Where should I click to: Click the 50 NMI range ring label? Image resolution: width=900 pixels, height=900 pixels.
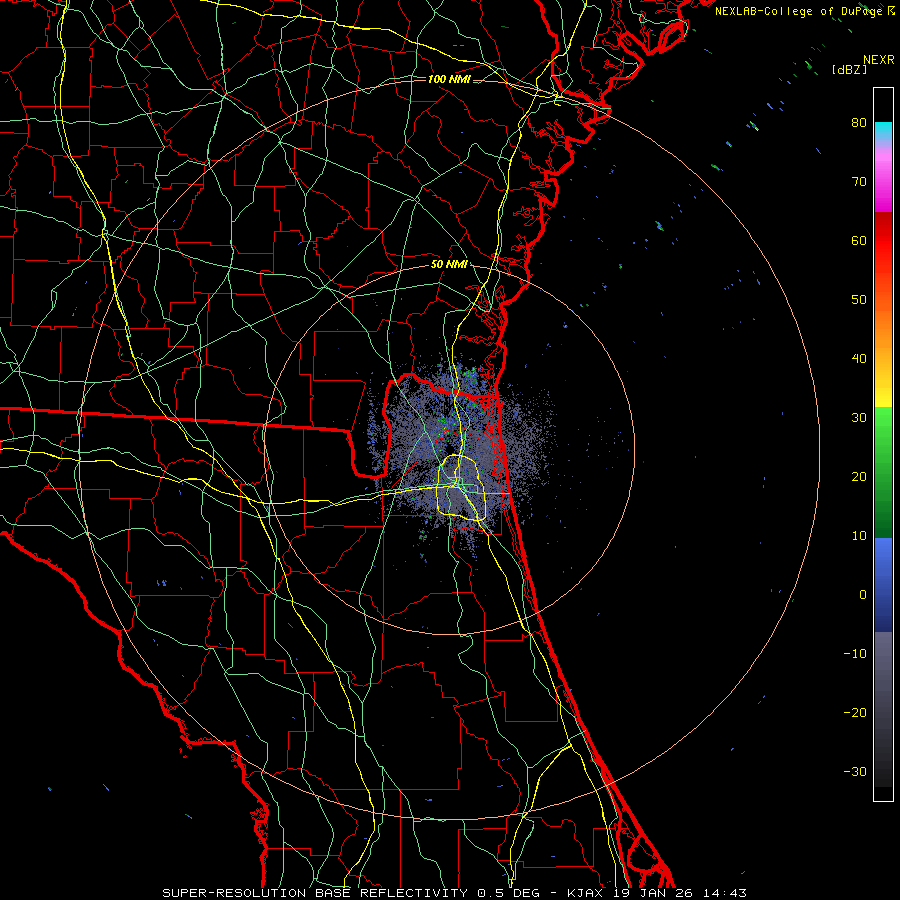(449, 265)
